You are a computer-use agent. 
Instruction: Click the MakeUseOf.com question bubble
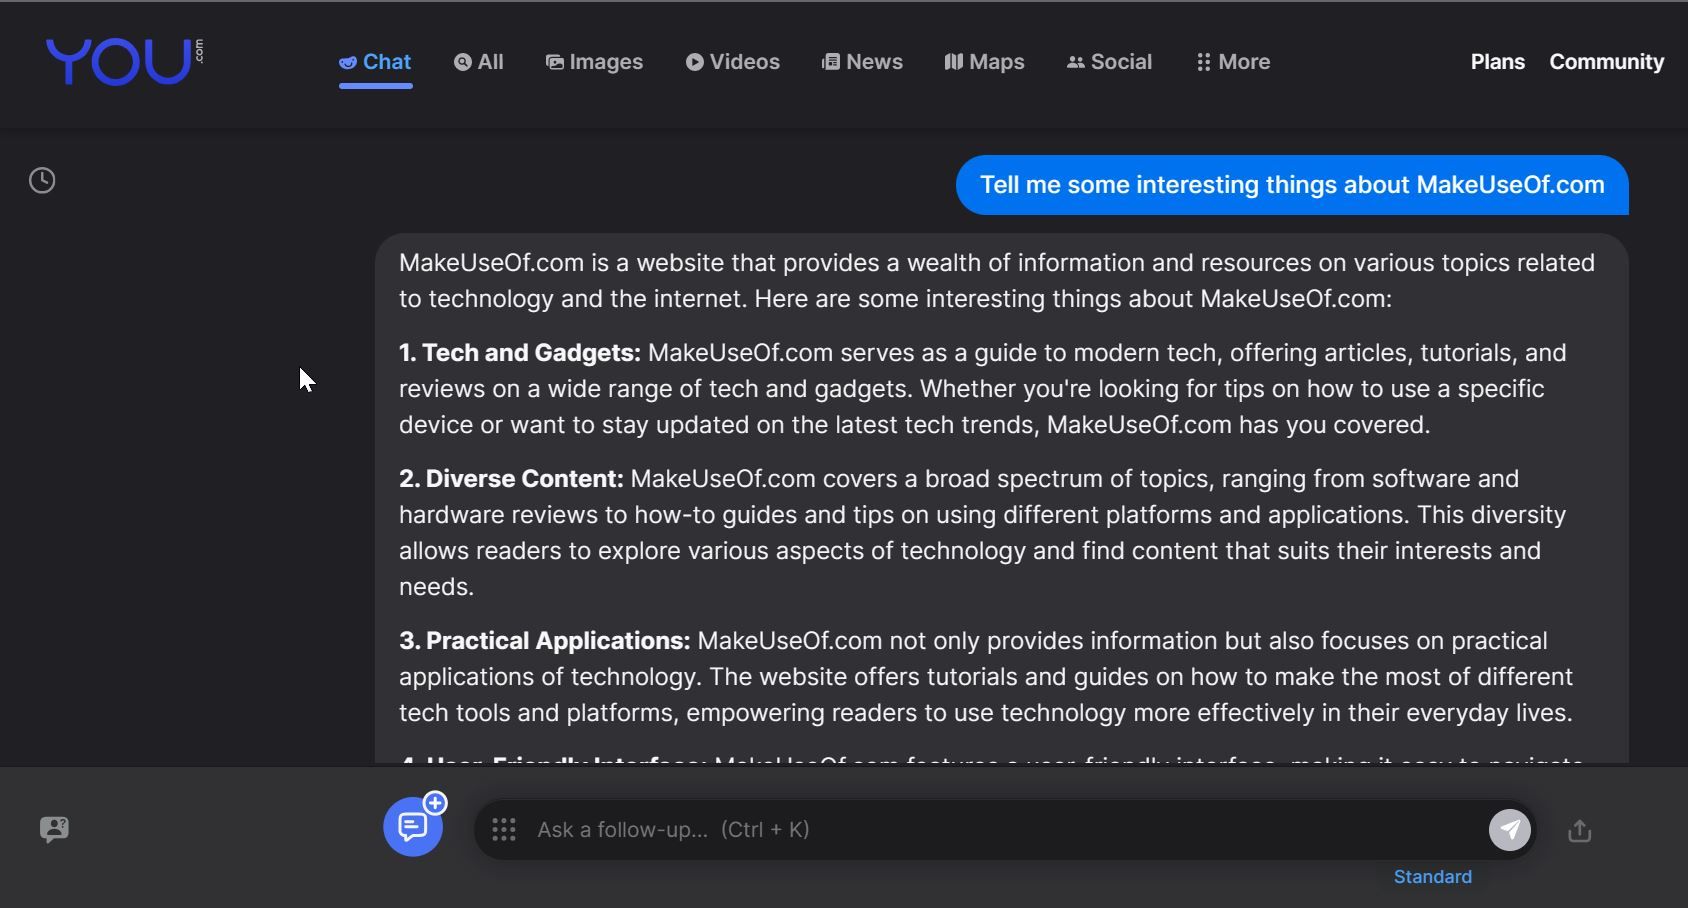[x=1292, y=184]
